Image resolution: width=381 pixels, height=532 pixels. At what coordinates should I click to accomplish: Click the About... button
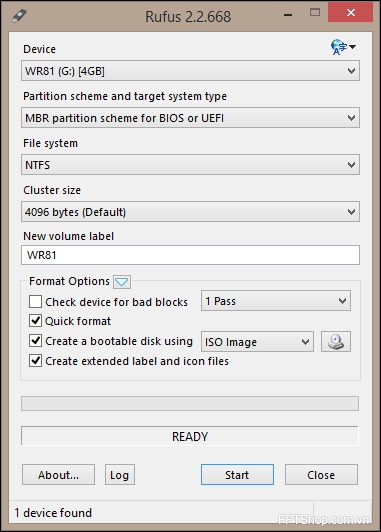(58, 475)
